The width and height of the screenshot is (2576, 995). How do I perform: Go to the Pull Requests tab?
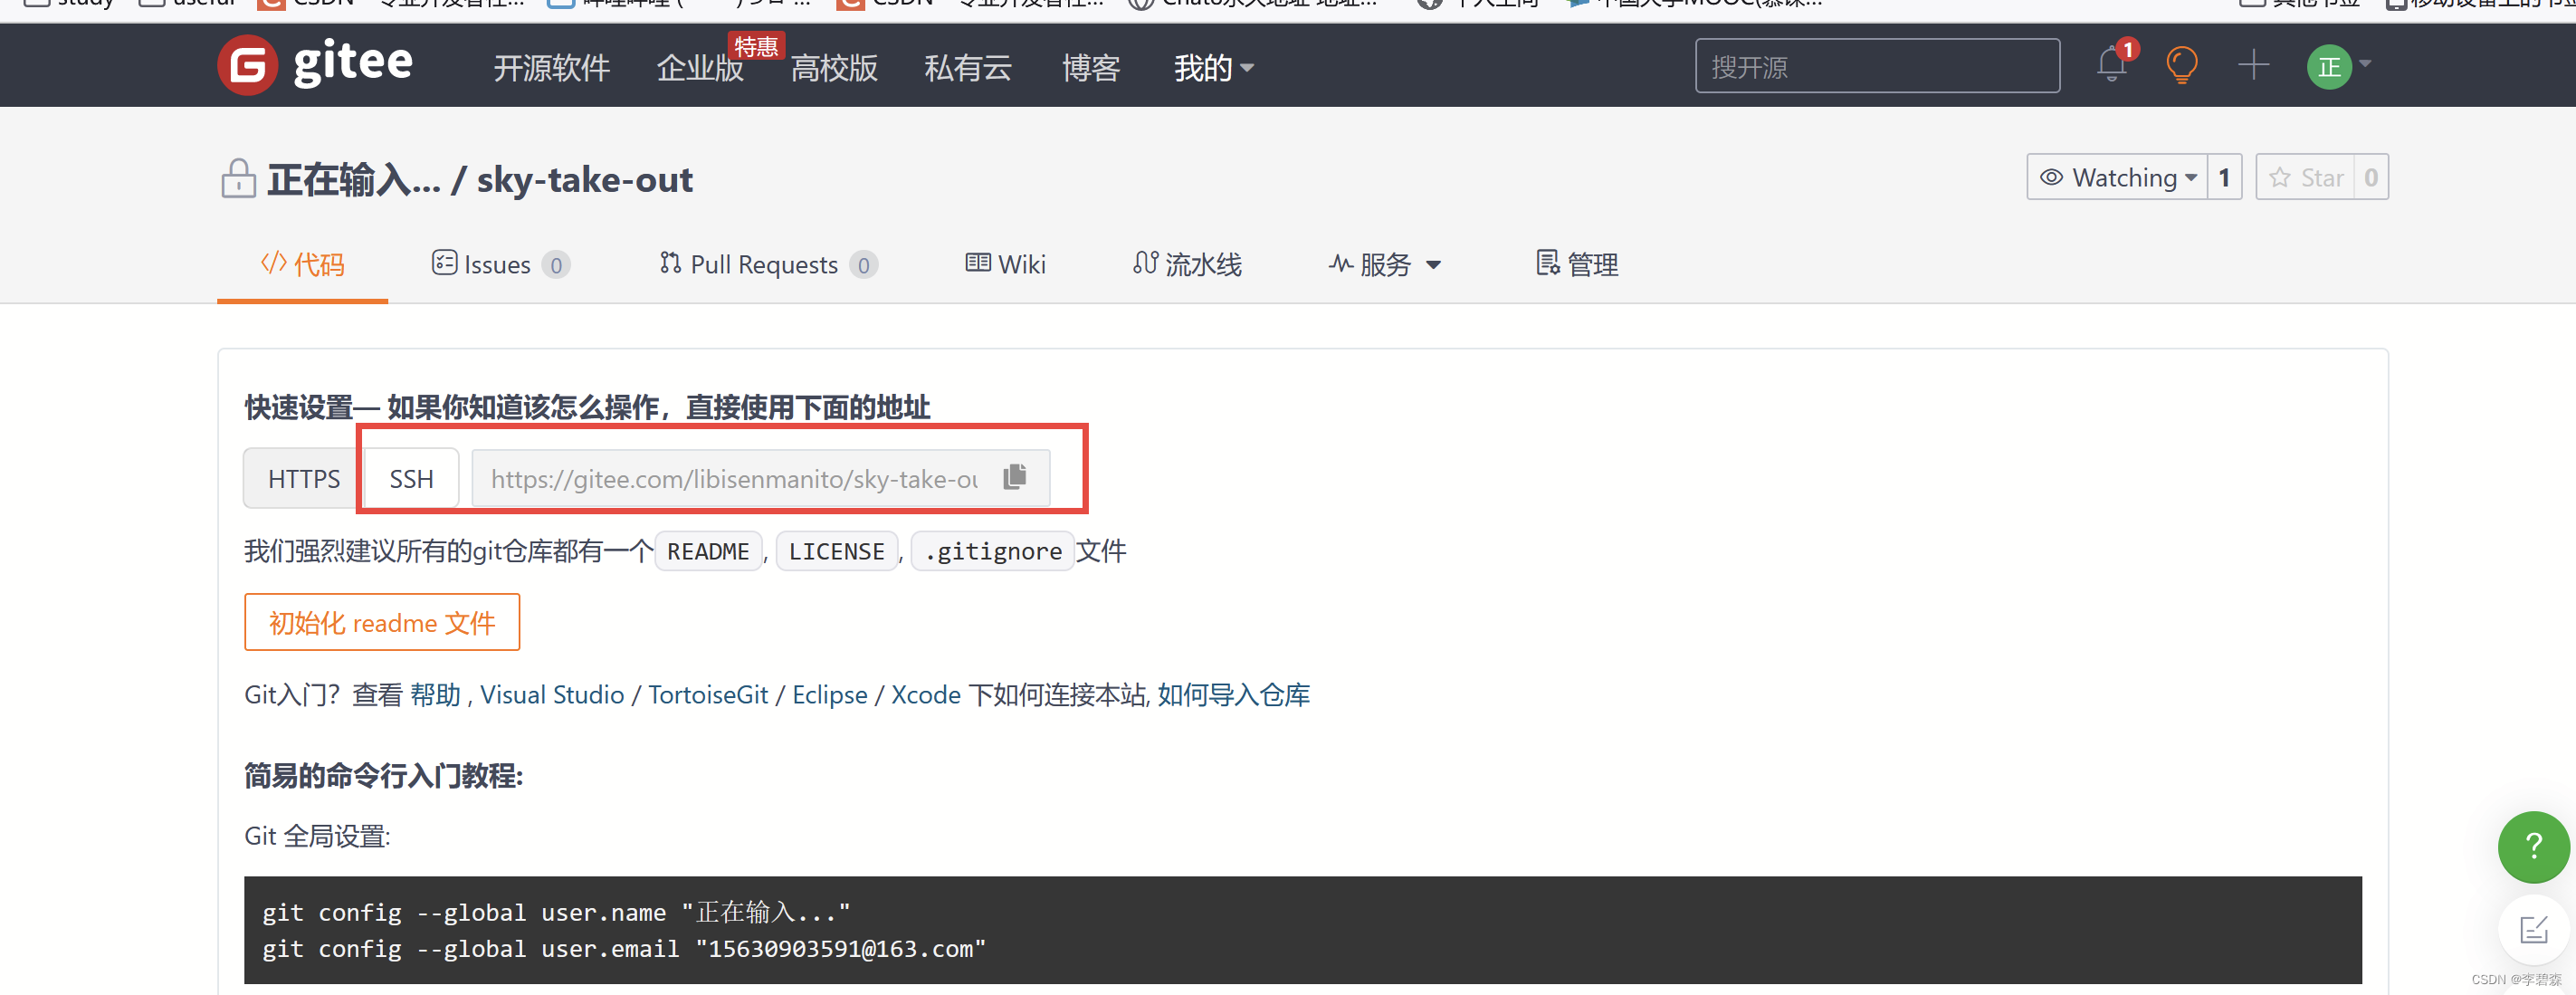click(764, 265)
